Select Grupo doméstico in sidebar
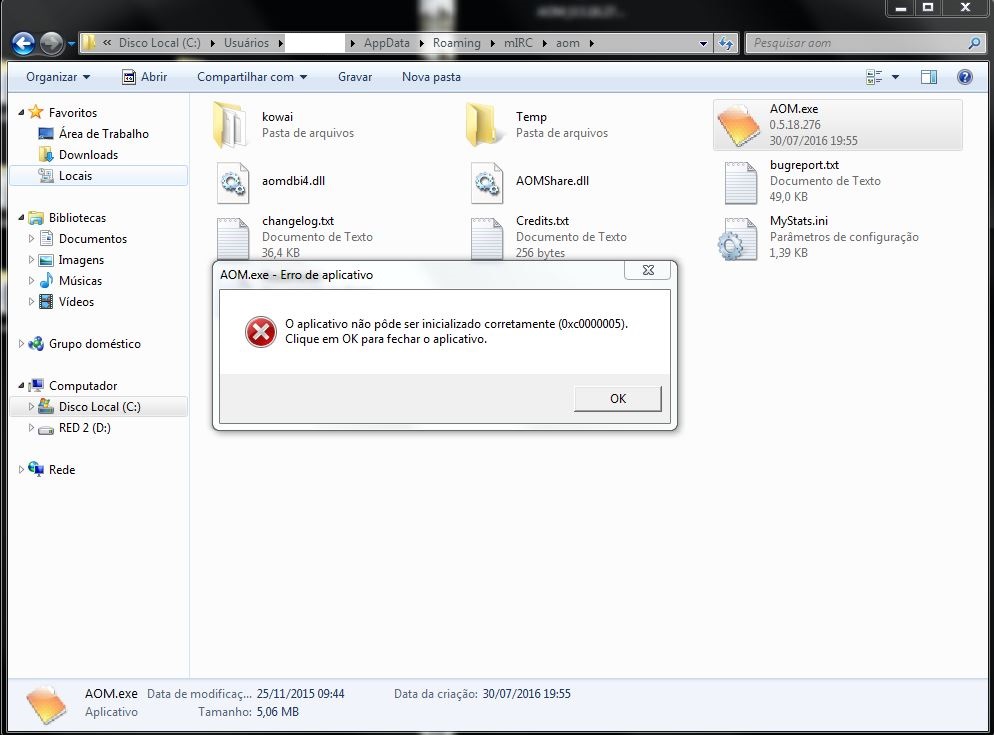This screenshot has height=735, width=994. 94,344
